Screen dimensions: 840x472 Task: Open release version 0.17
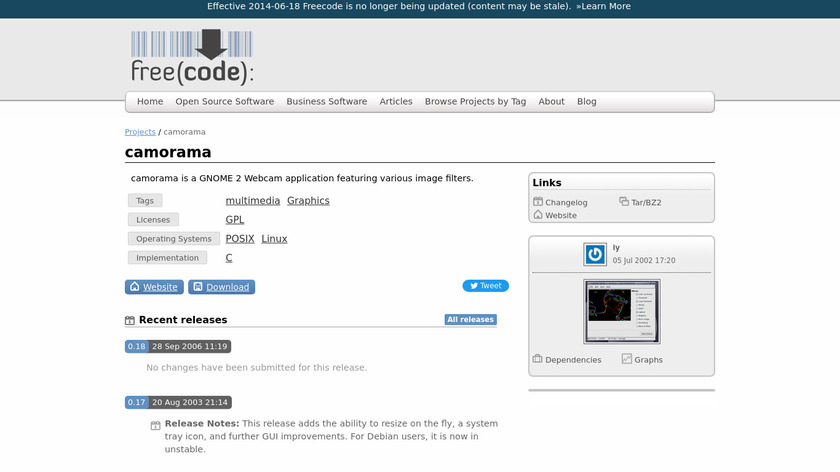[137, 402]
